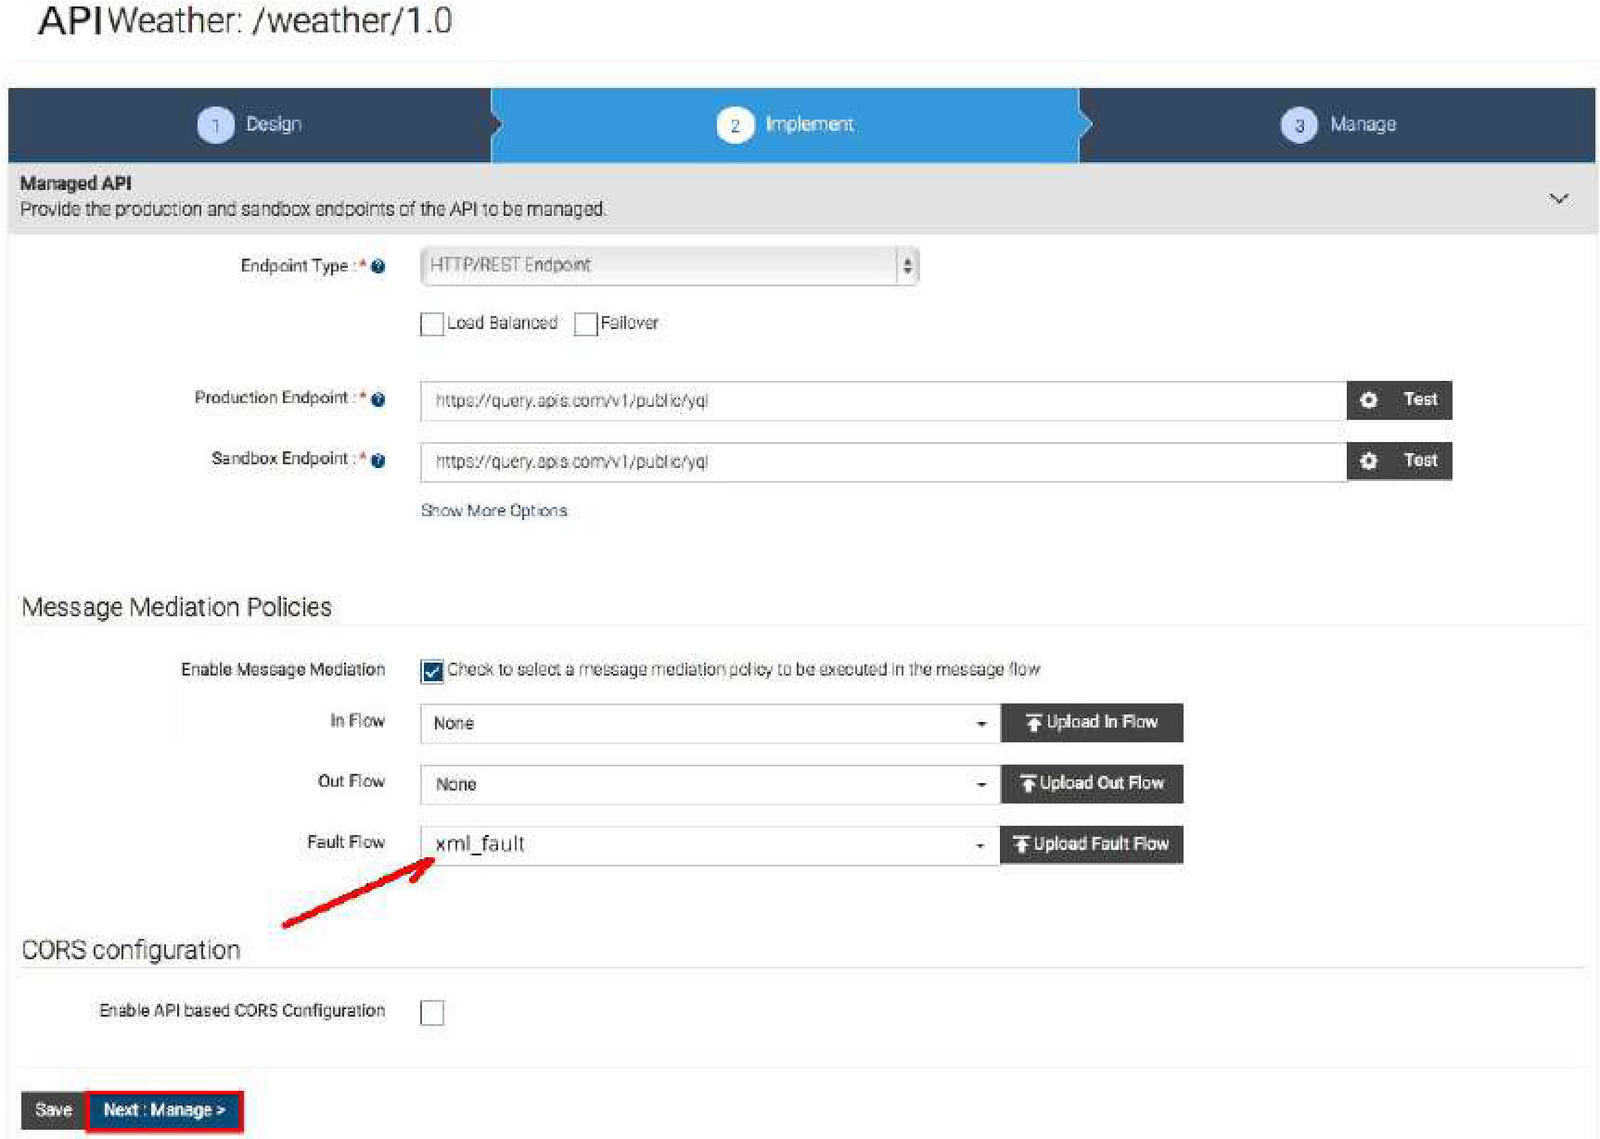Open gear settings for Sandbox Endpoint
Screen dimensions: 1600x1139
tap(1369, 461)
